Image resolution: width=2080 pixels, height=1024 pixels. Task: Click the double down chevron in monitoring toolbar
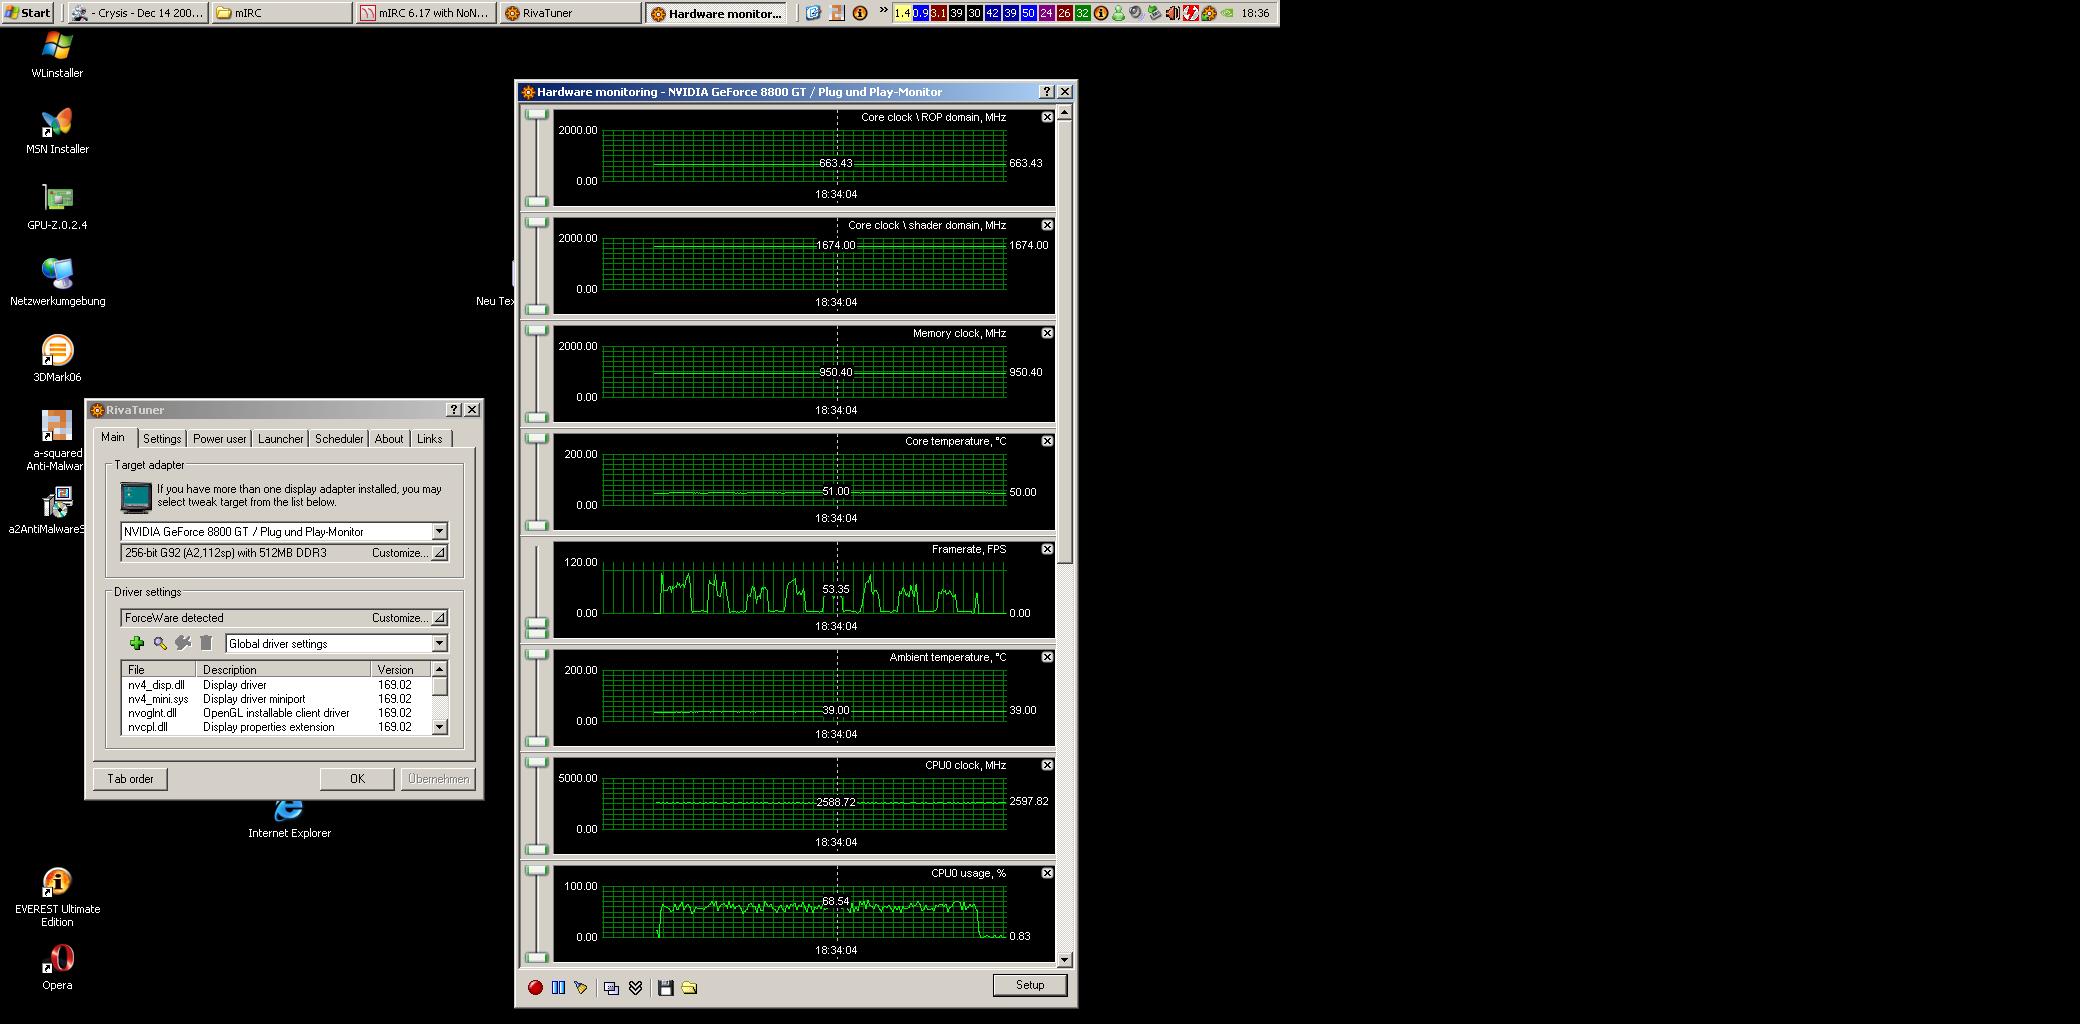click(x=635, y=988)
